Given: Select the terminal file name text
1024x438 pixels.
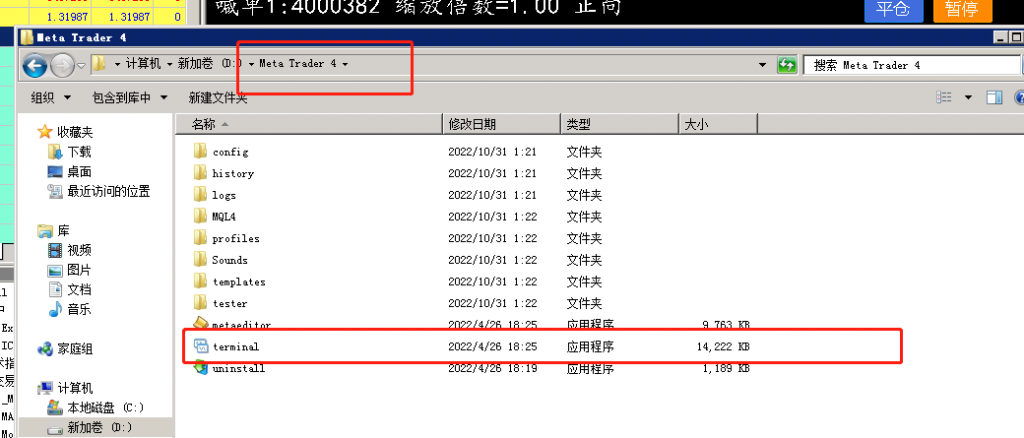Looking at the screenshot, I should coord(236,347).
